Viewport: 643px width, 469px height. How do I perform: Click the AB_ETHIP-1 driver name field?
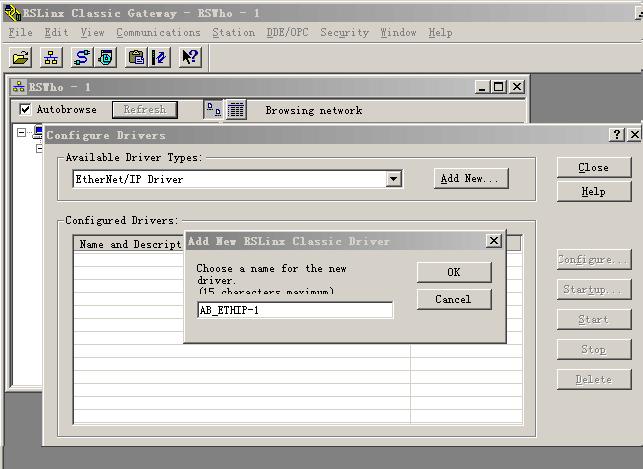pos(295,310)
